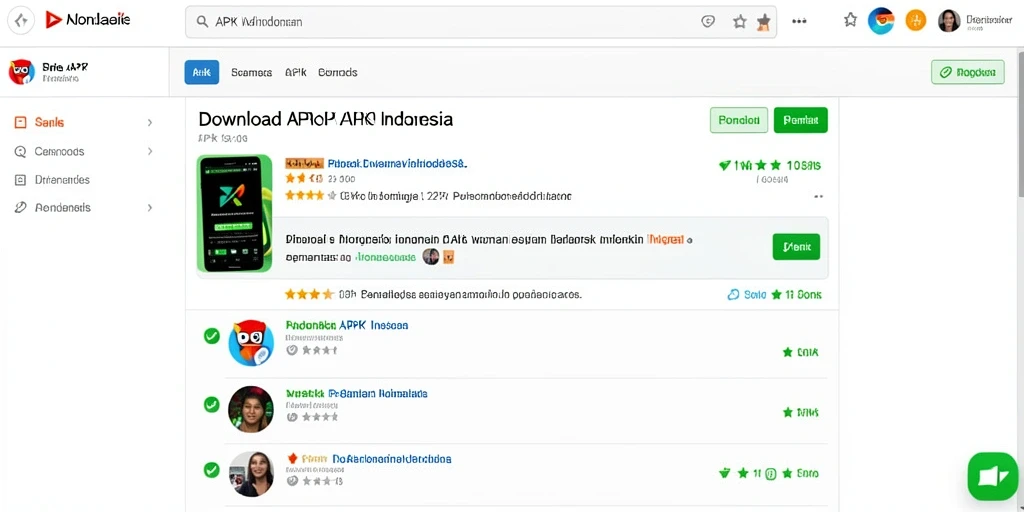Open the red play logo next to Nonlaeile
1024x512 pixels.
click(x=53, y=20)
